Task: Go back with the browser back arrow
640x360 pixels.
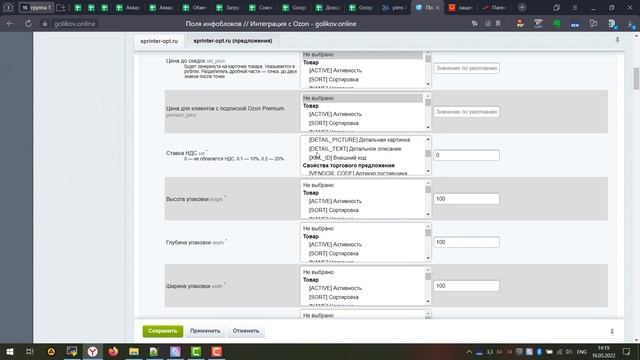Action: [9, 24]
